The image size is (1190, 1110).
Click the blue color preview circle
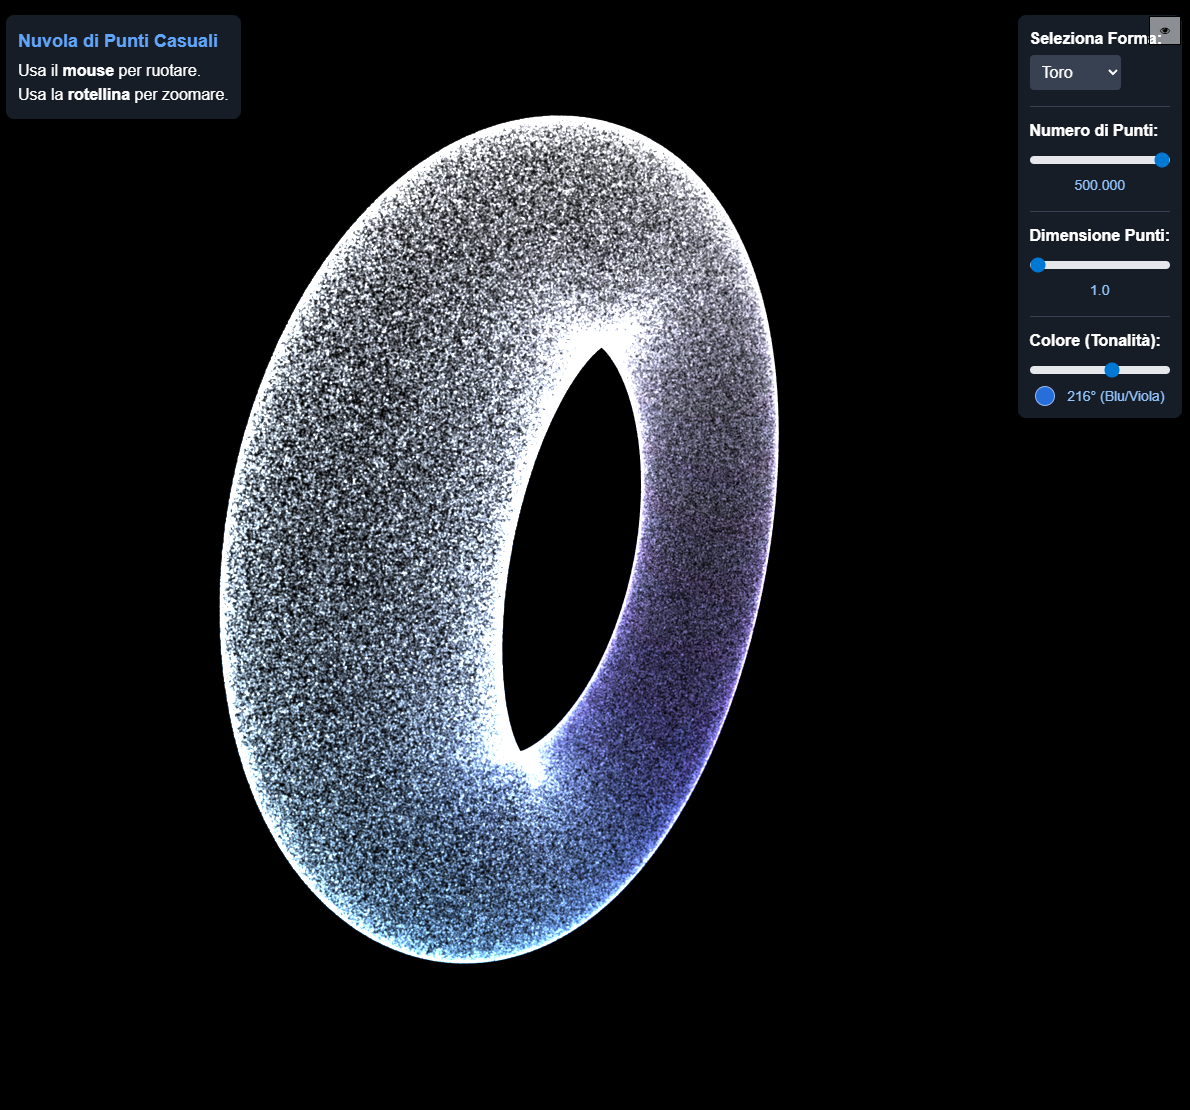[1045, 396]
